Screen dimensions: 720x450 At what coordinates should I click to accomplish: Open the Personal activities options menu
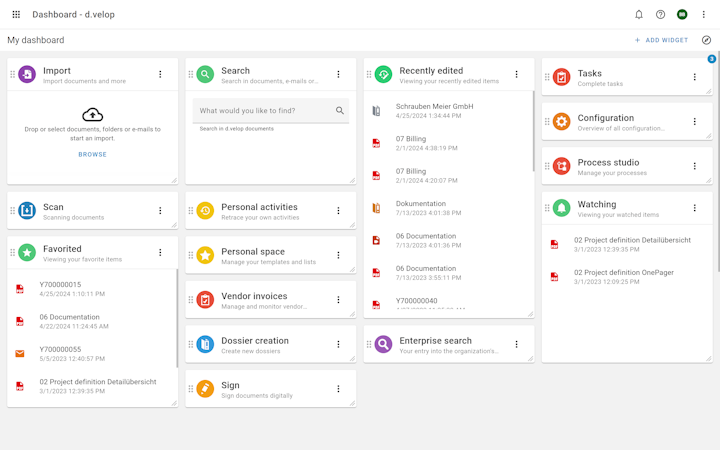338,210
